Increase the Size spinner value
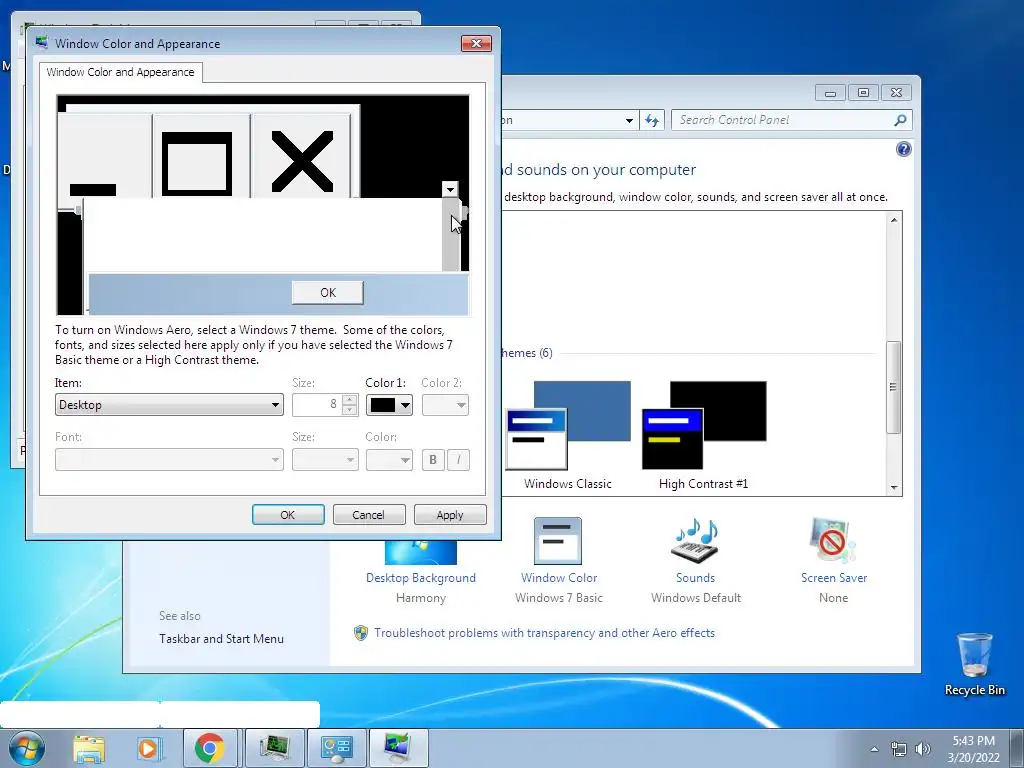1024x768 pixels. click(x=349, y=400)
